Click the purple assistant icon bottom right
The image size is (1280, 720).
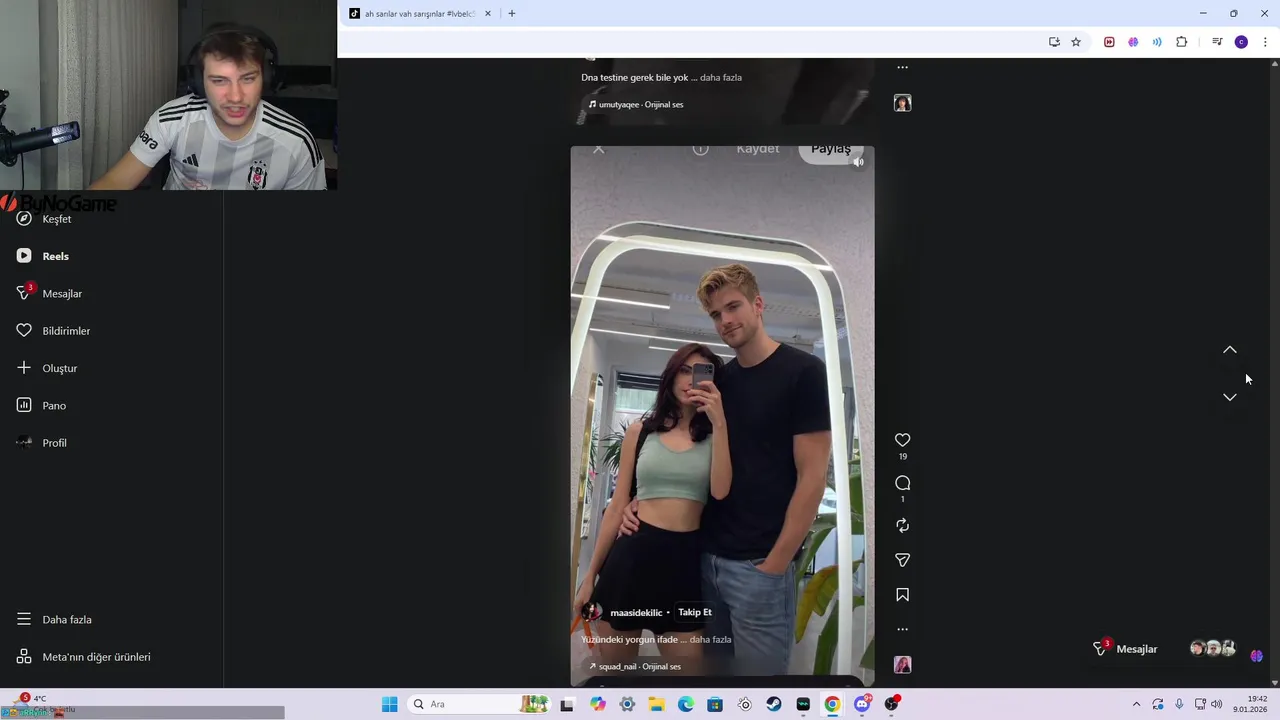[1257, 656]
